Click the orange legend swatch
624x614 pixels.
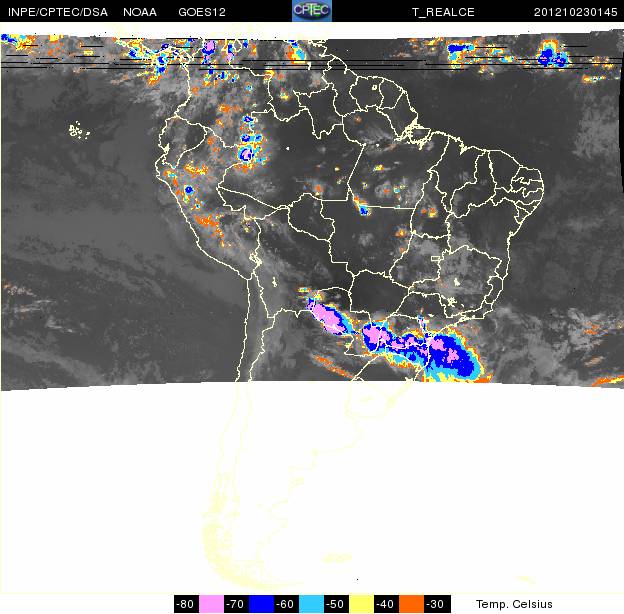click(x=411, y=604)
